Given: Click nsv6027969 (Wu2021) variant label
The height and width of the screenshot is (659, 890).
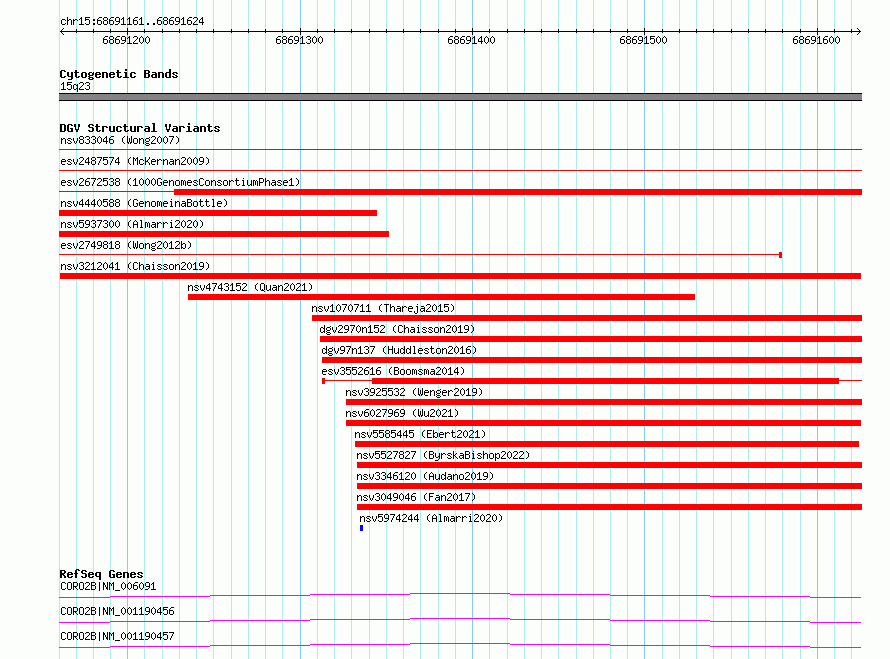Looking at the screenshot, I should point(402,413).
